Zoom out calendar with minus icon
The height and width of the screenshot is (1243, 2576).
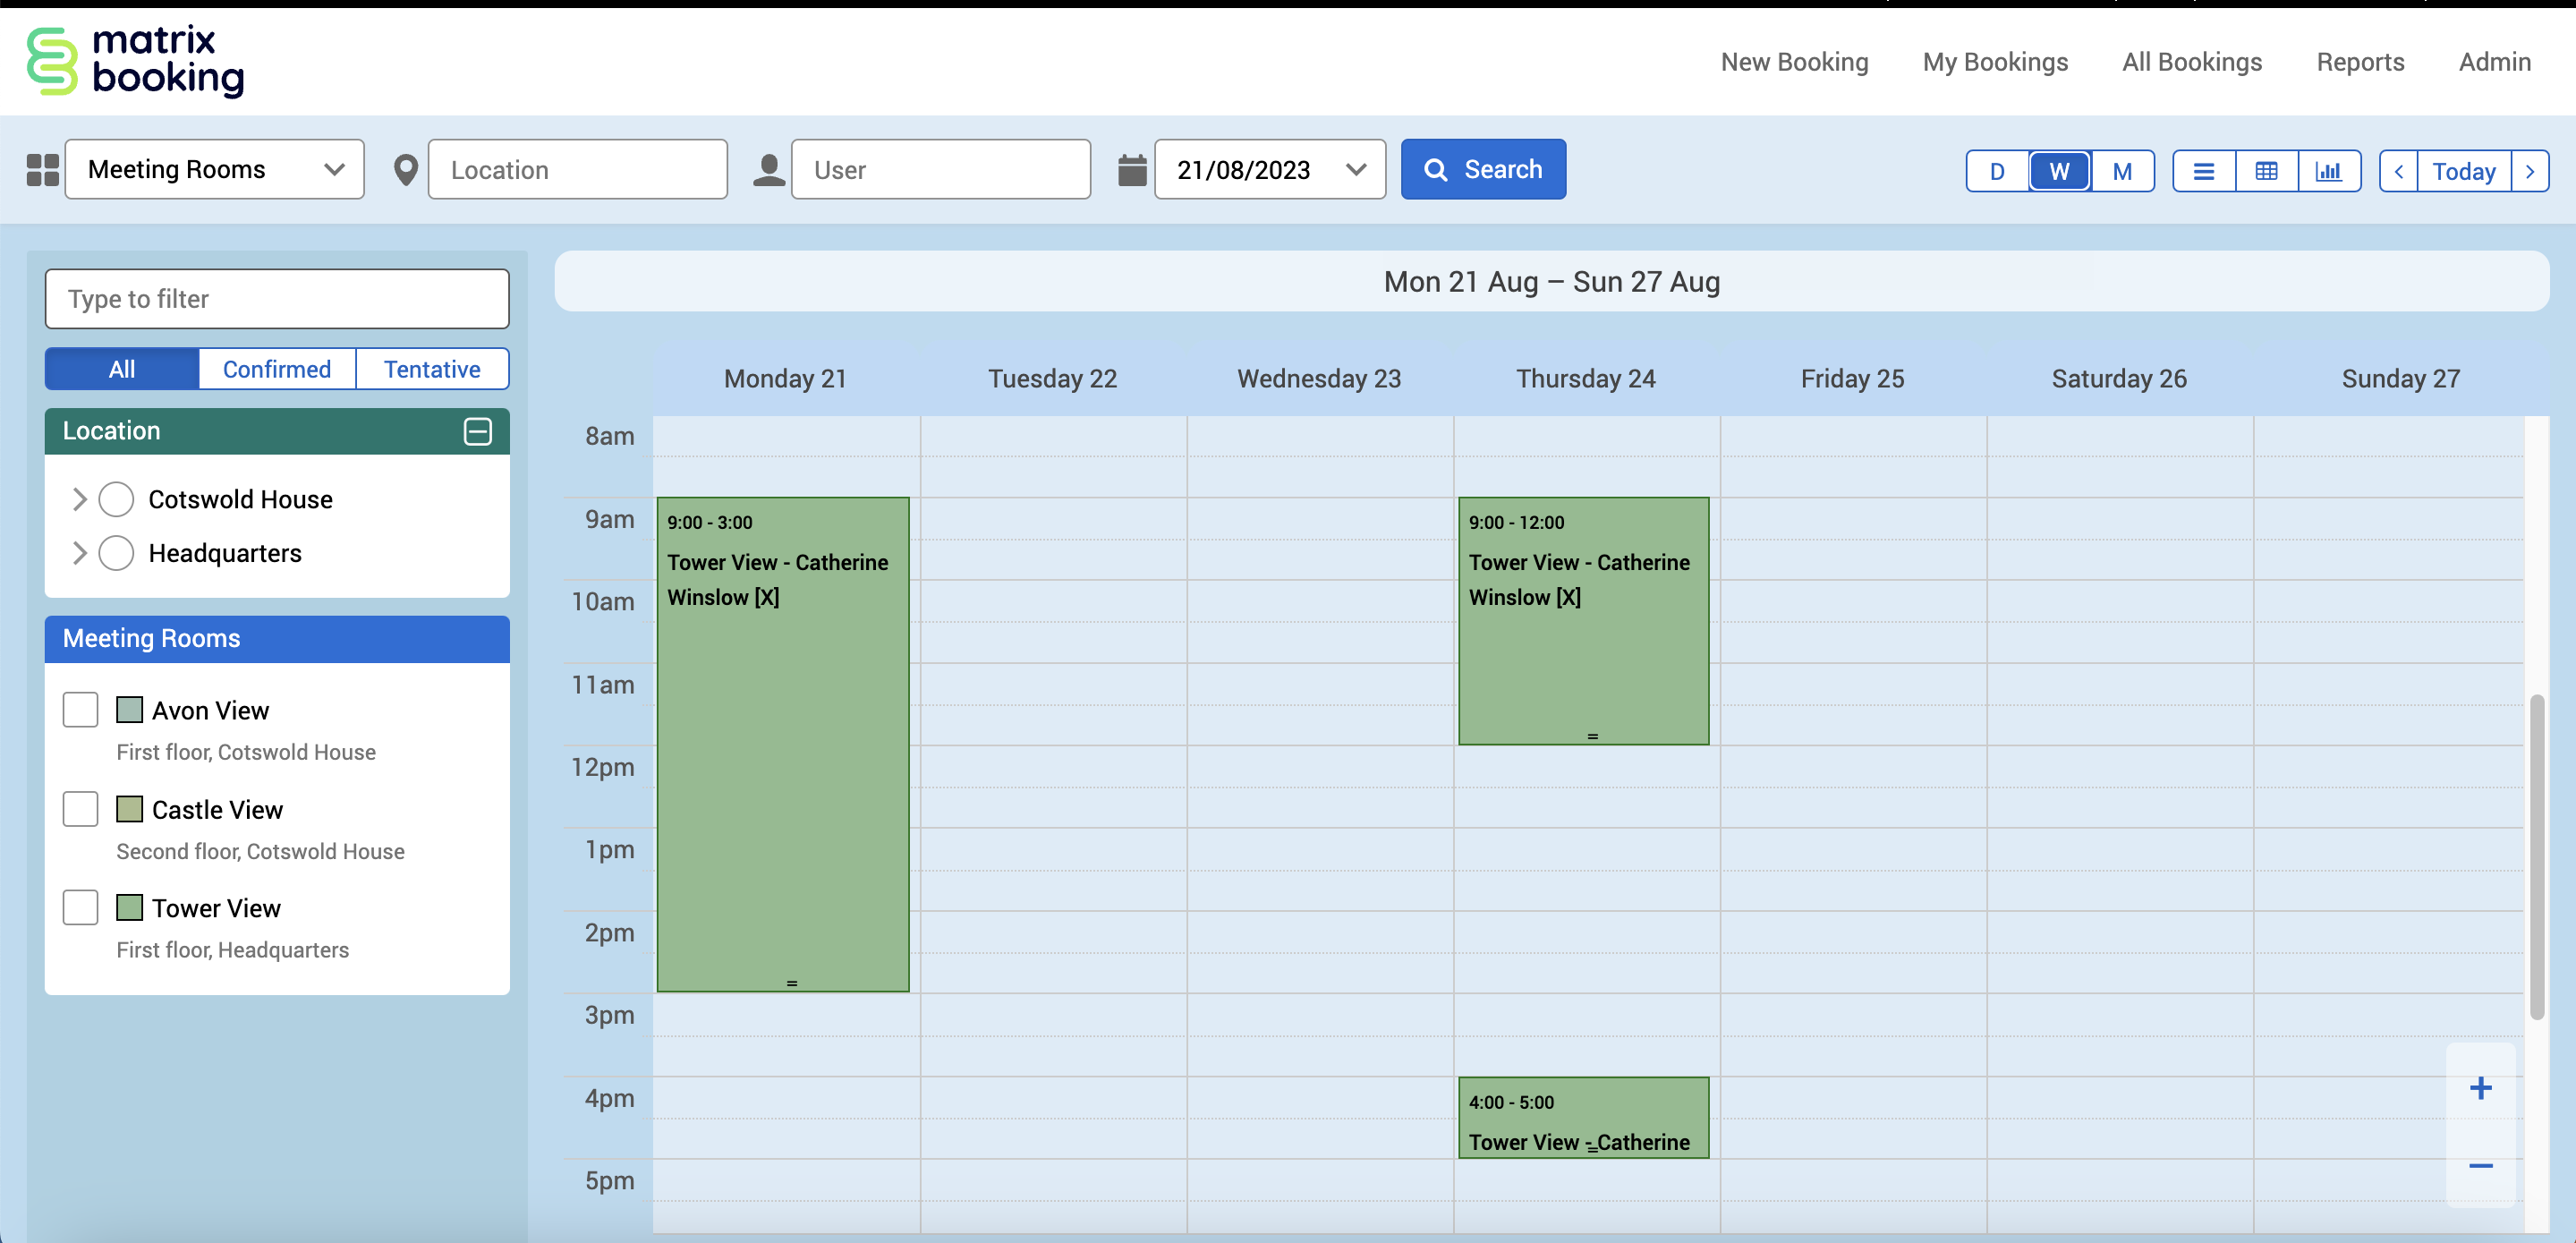click(x=2480, y=1166)
